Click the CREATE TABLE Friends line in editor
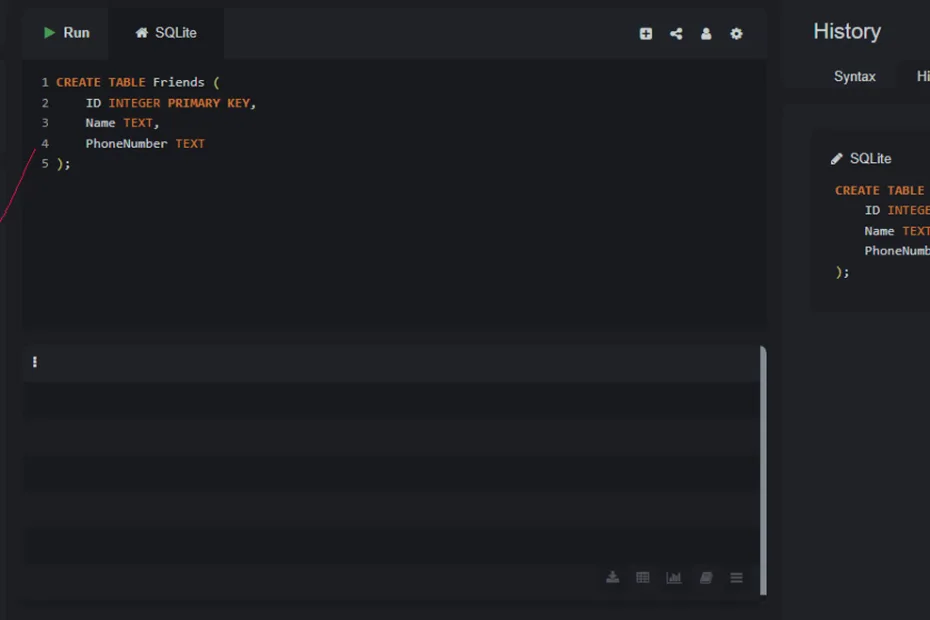This screenshot has height=620, width=930. pyautogui.click(x=130, y=82)
